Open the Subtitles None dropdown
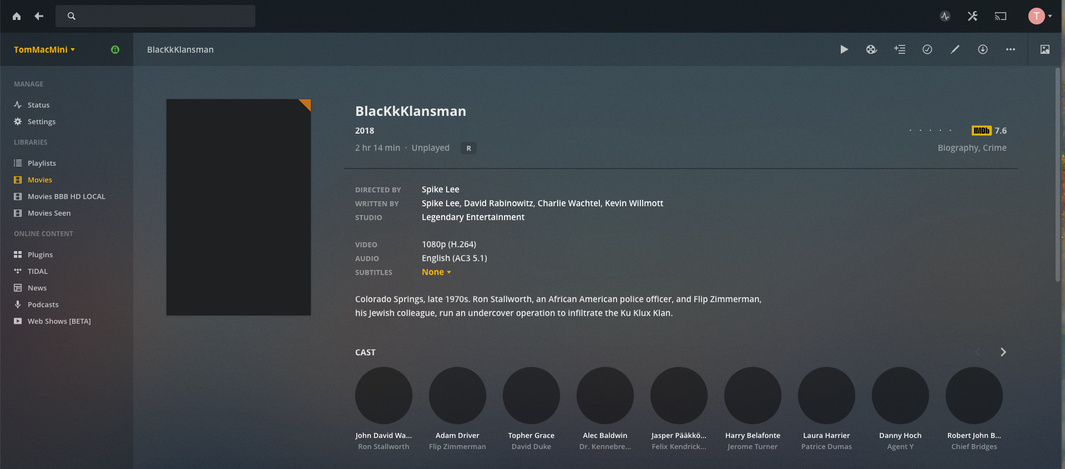This screenshot has height=469, width=1065. [436, 272]
